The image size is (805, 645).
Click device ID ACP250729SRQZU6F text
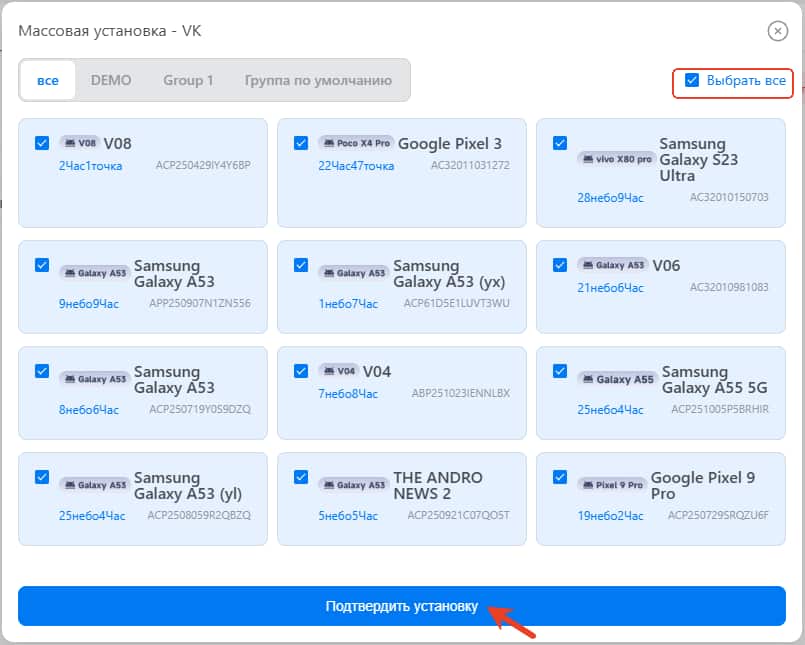[718, 516]
